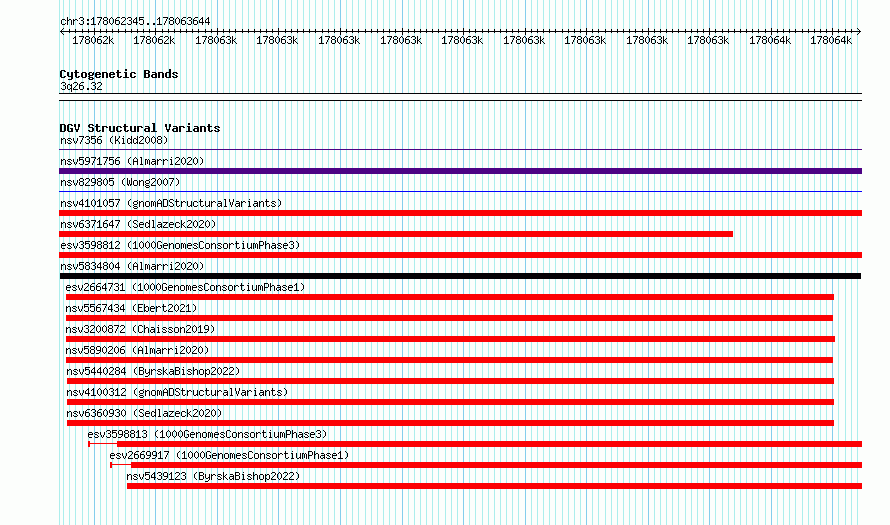Click nsv5567434 (Ebert2021) label
Viewport: 890px width, 525px height.
pos(131,308)
